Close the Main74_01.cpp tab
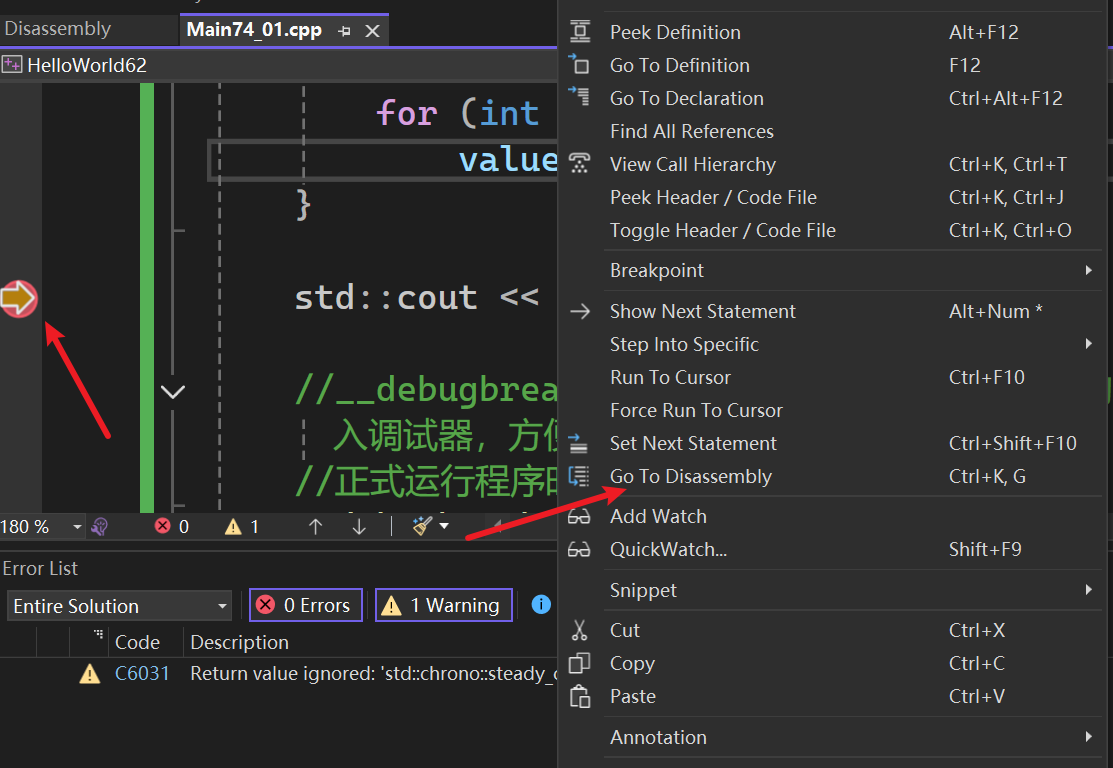Image resolution: width=1113 pixels, height=768 pixels. (372, 31)
